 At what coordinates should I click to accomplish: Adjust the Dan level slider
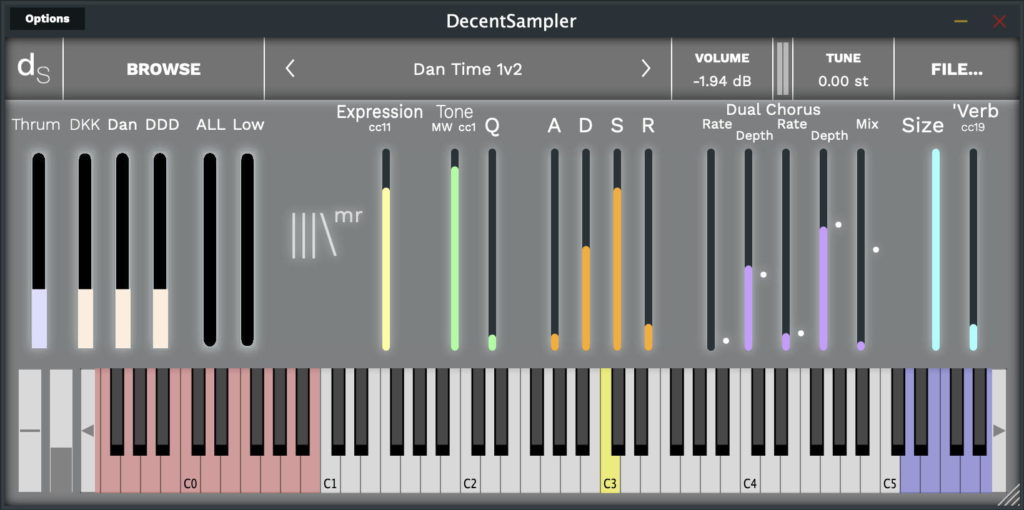point(123,250)
